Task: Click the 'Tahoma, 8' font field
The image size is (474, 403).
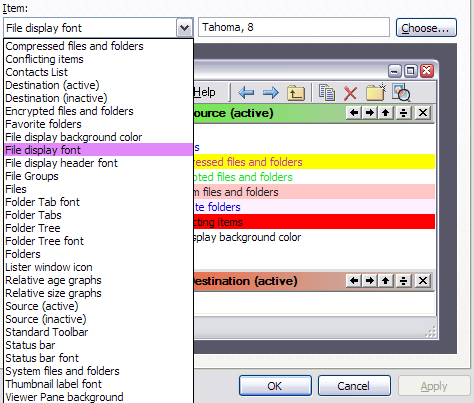Action: point(294,27)
